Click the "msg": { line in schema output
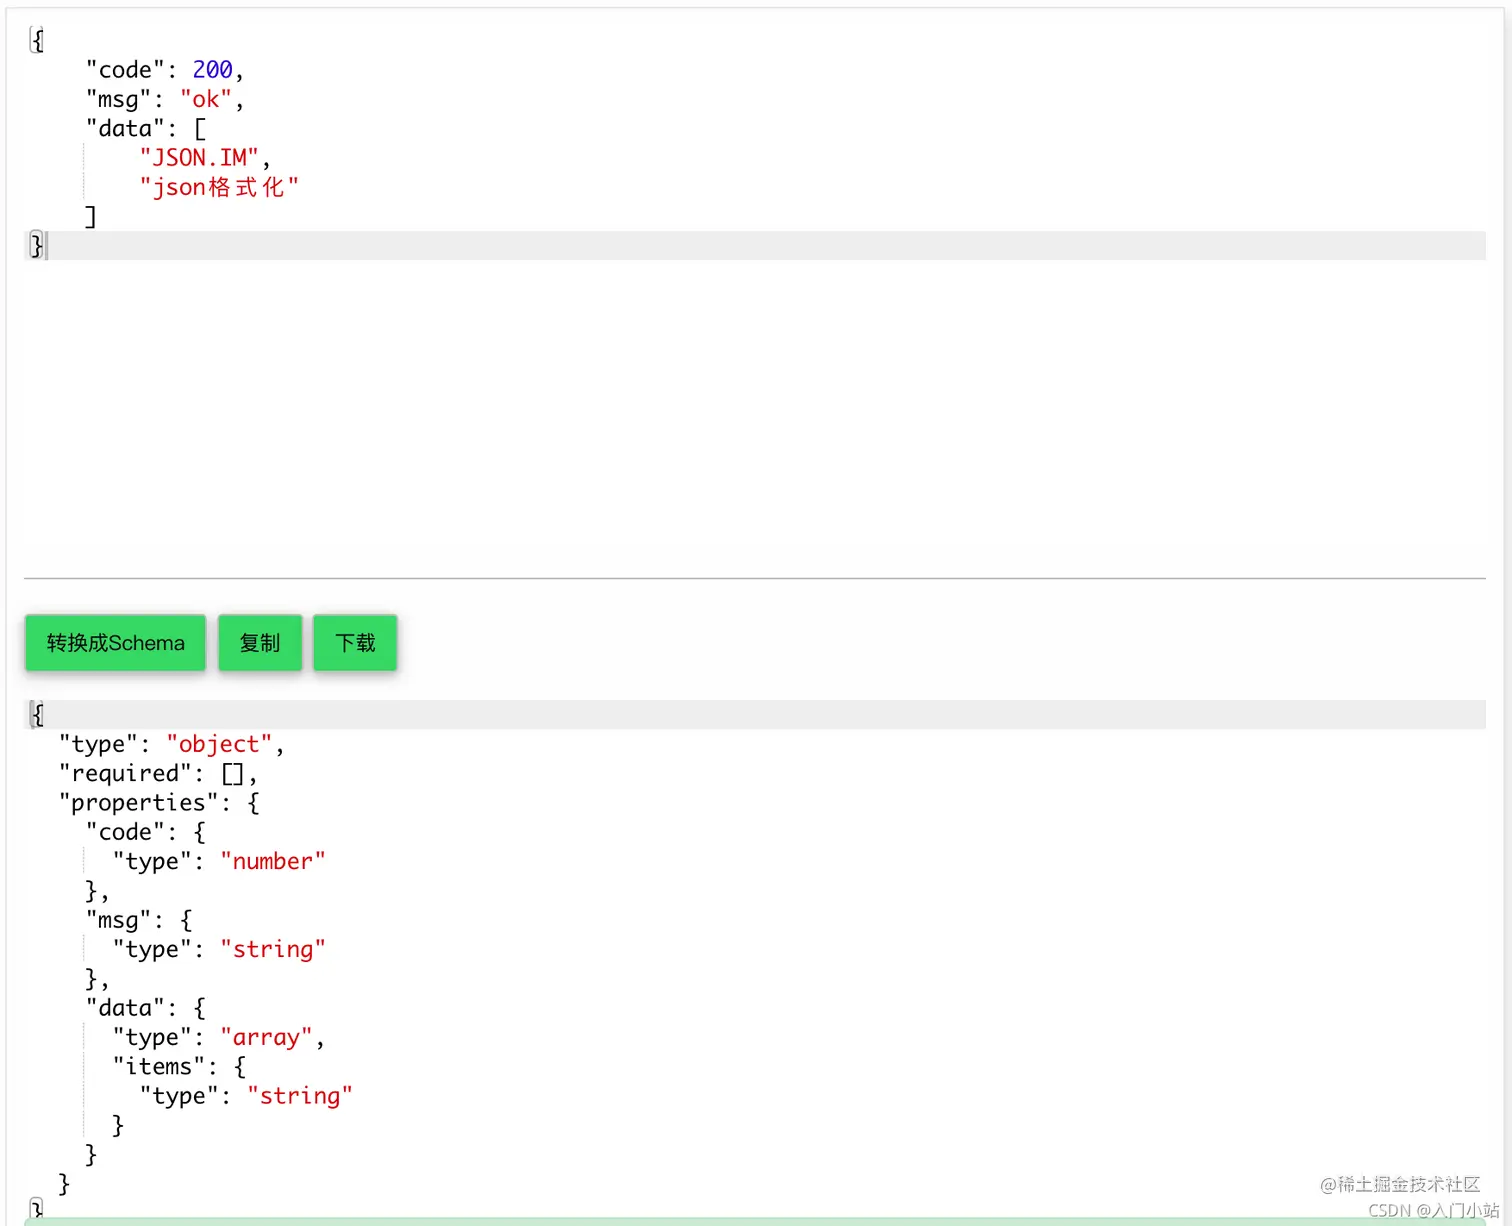Viewport: 1512px width, 1226px height. (139, 920)
